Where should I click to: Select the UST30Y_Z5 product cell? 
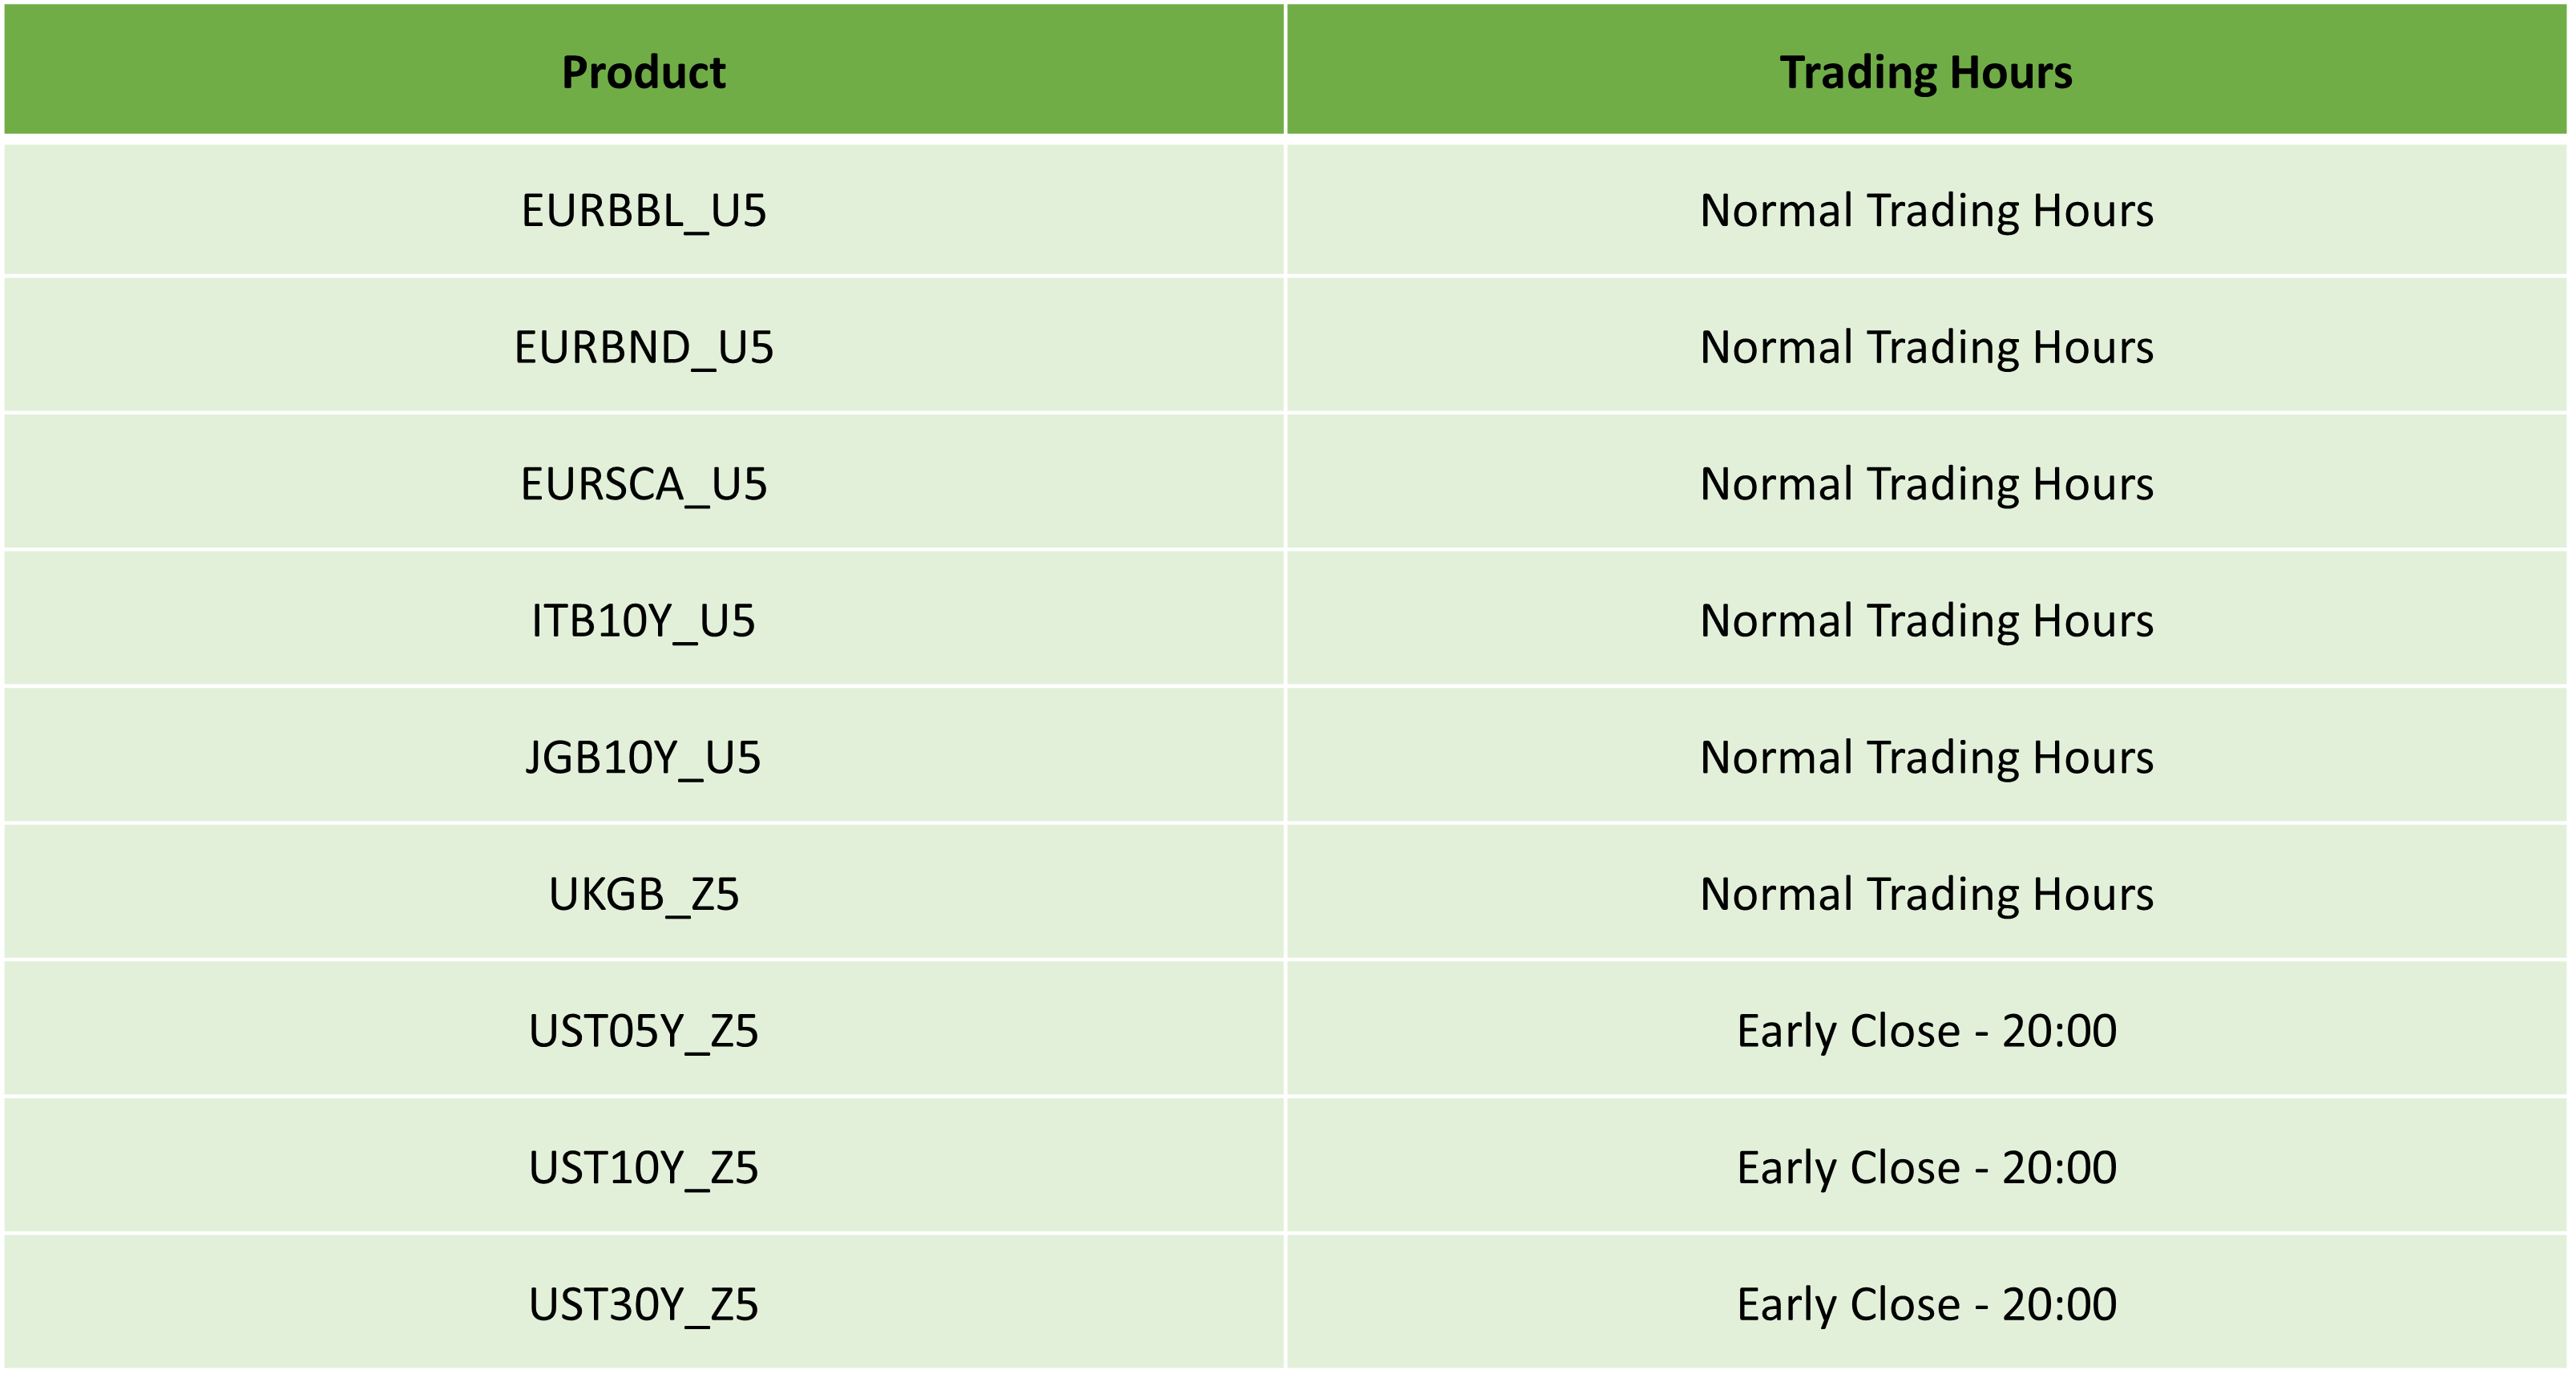[x=643, y=1304]
